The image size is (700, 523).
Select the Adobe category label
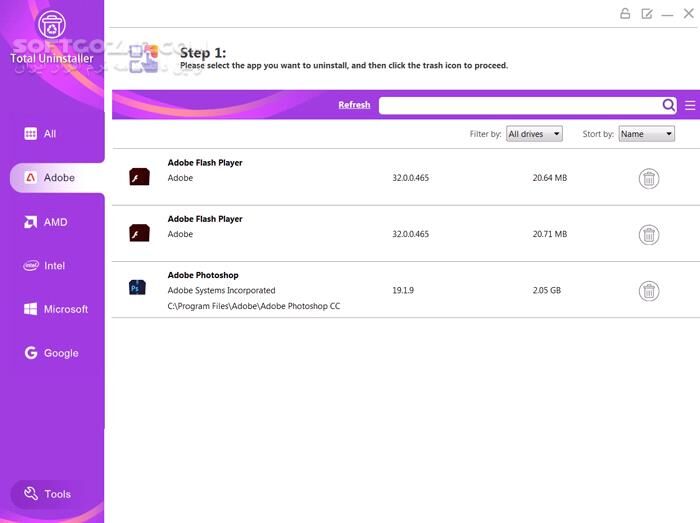point(59,178)
